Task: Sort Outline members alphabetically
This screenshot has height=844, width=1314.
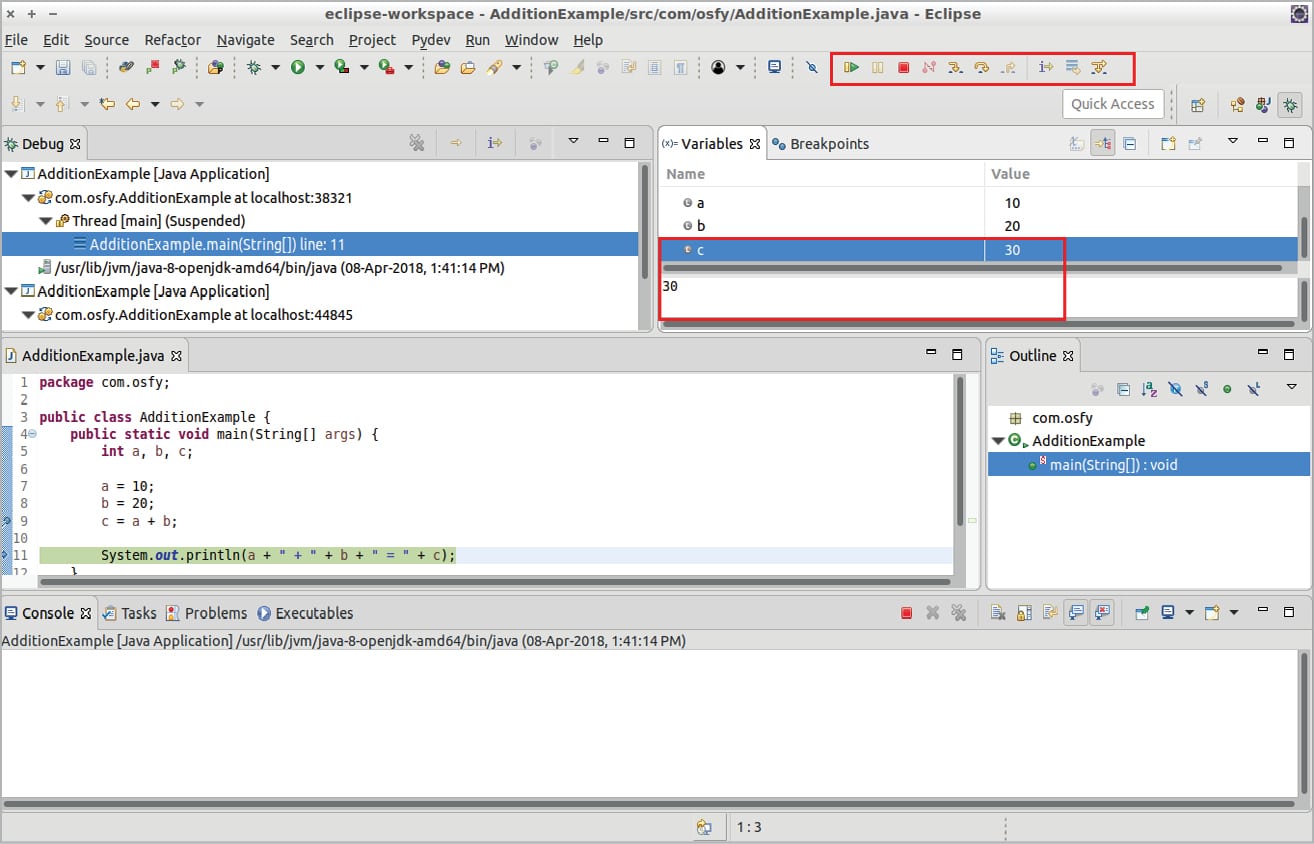Action: 1149,389
